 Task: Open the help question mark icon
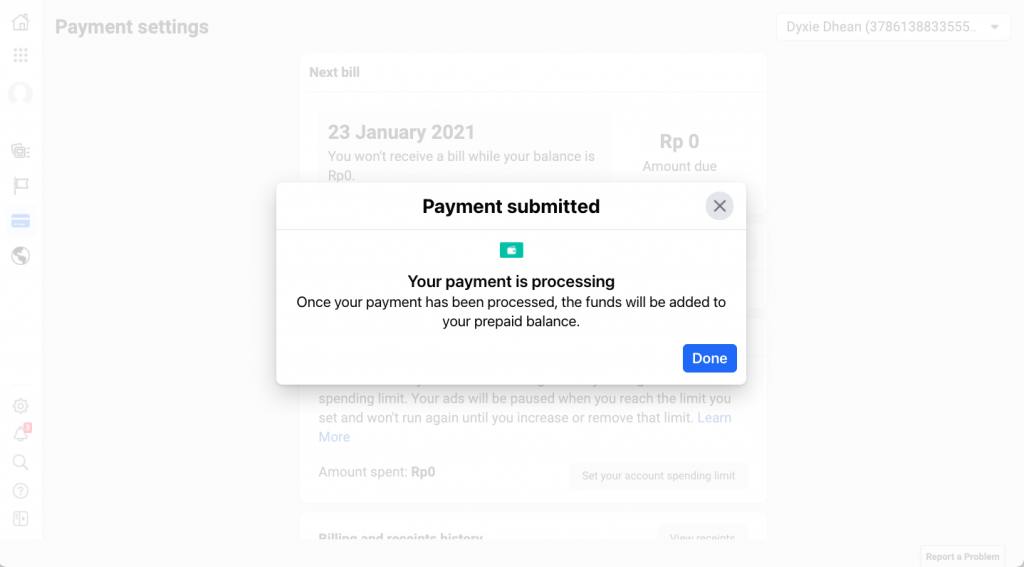pyautogui.click(x=20, y=491)
